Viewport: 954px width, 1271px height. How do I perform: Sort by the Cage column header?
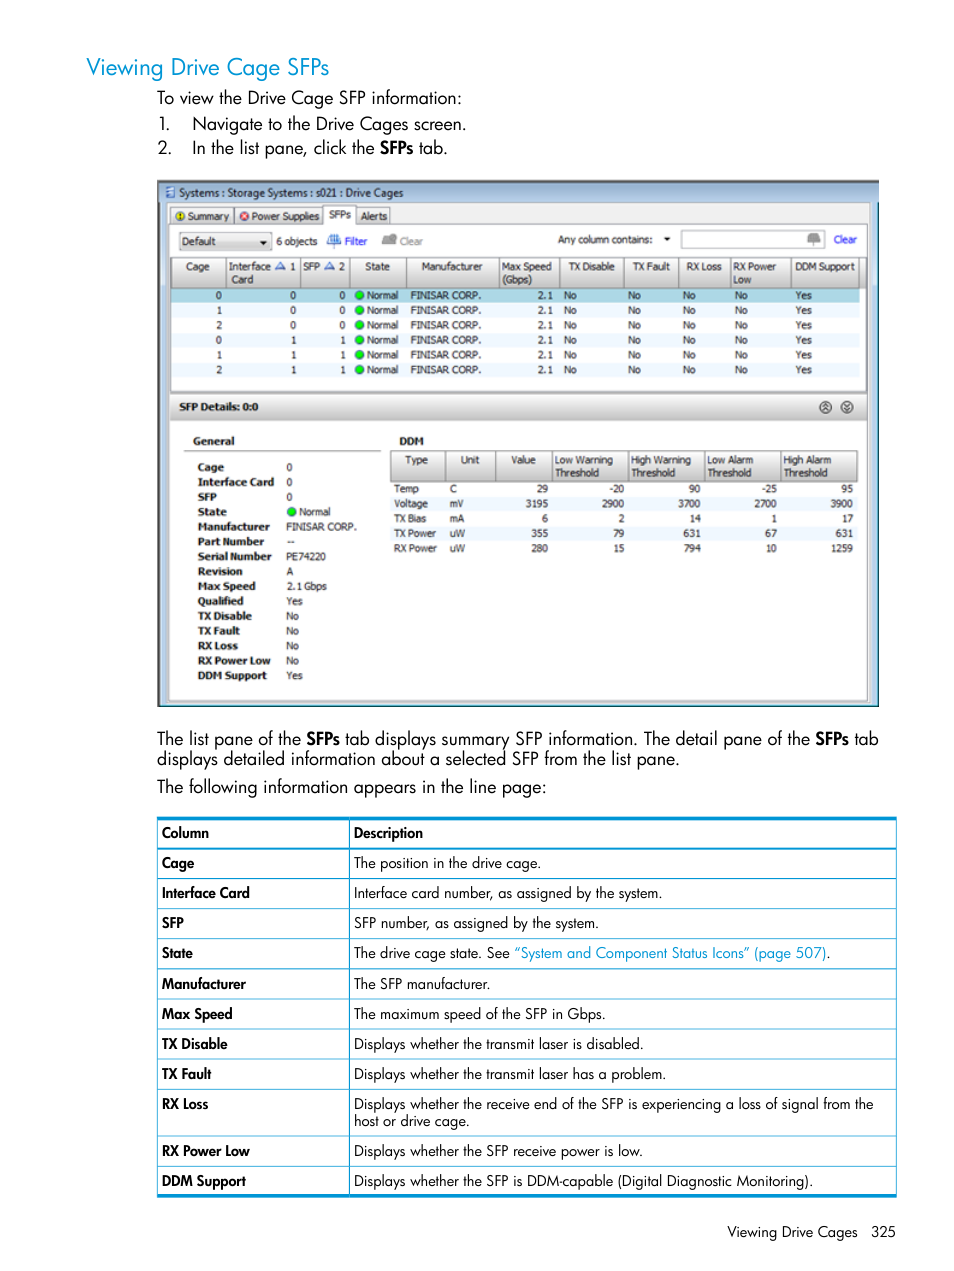point(198,272)
